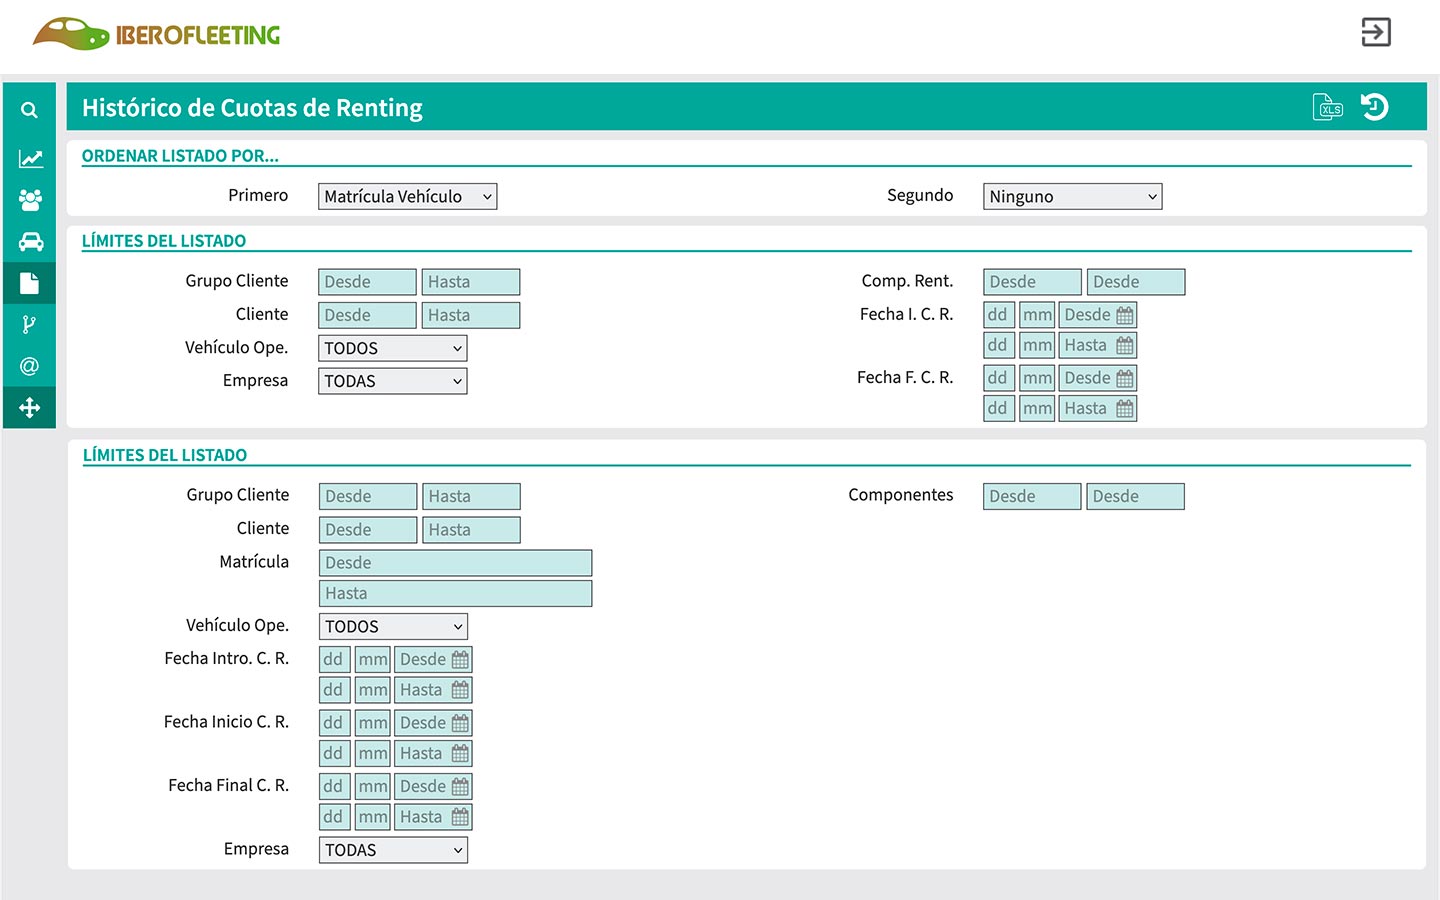The width and height of the screenshot is (1440, 900).
Task: Open calendar for Fecha Intro. C. R. Hasta
Action: (460, 690)
